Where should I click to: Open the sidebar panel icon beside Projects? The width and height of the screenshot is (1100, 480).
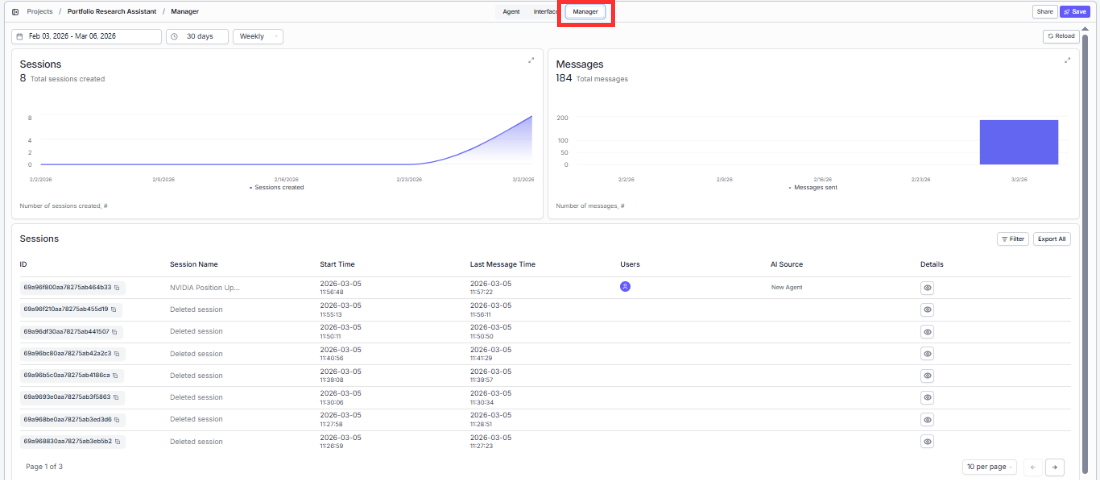click(15, 12)
